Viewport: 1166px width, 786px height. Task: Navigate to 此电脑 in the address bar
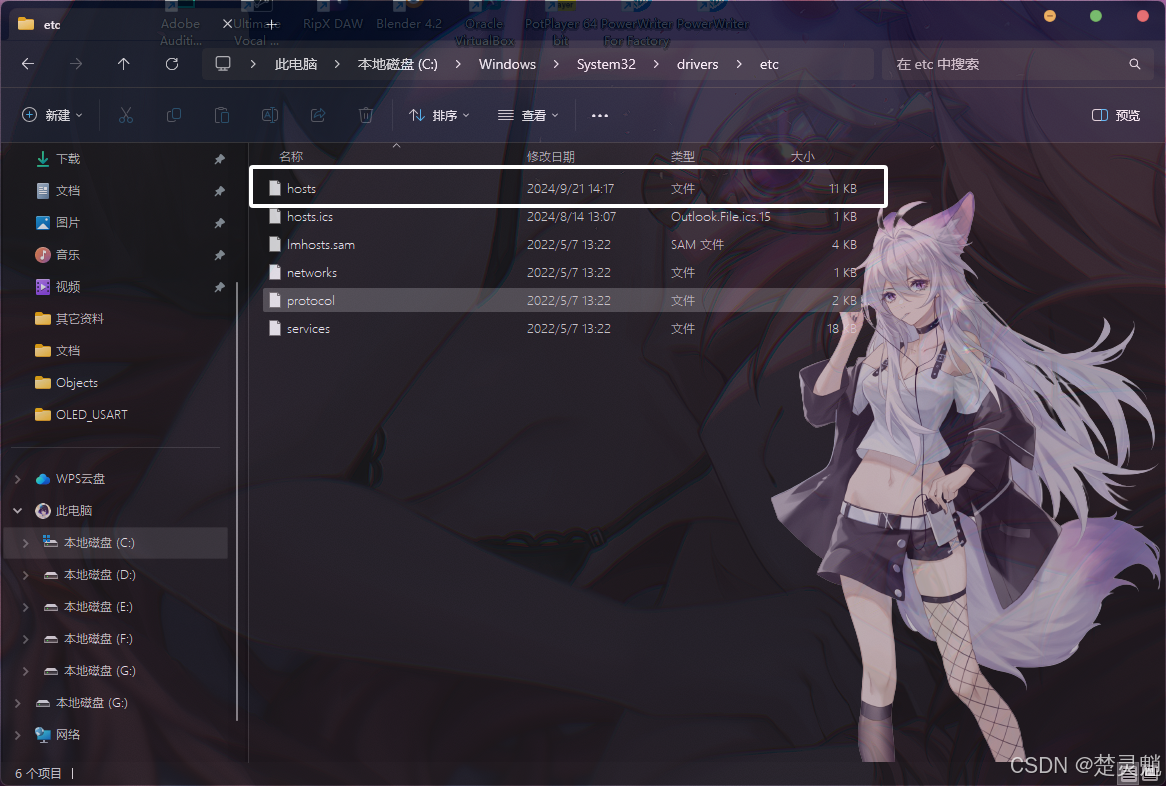tap(296, 64)
